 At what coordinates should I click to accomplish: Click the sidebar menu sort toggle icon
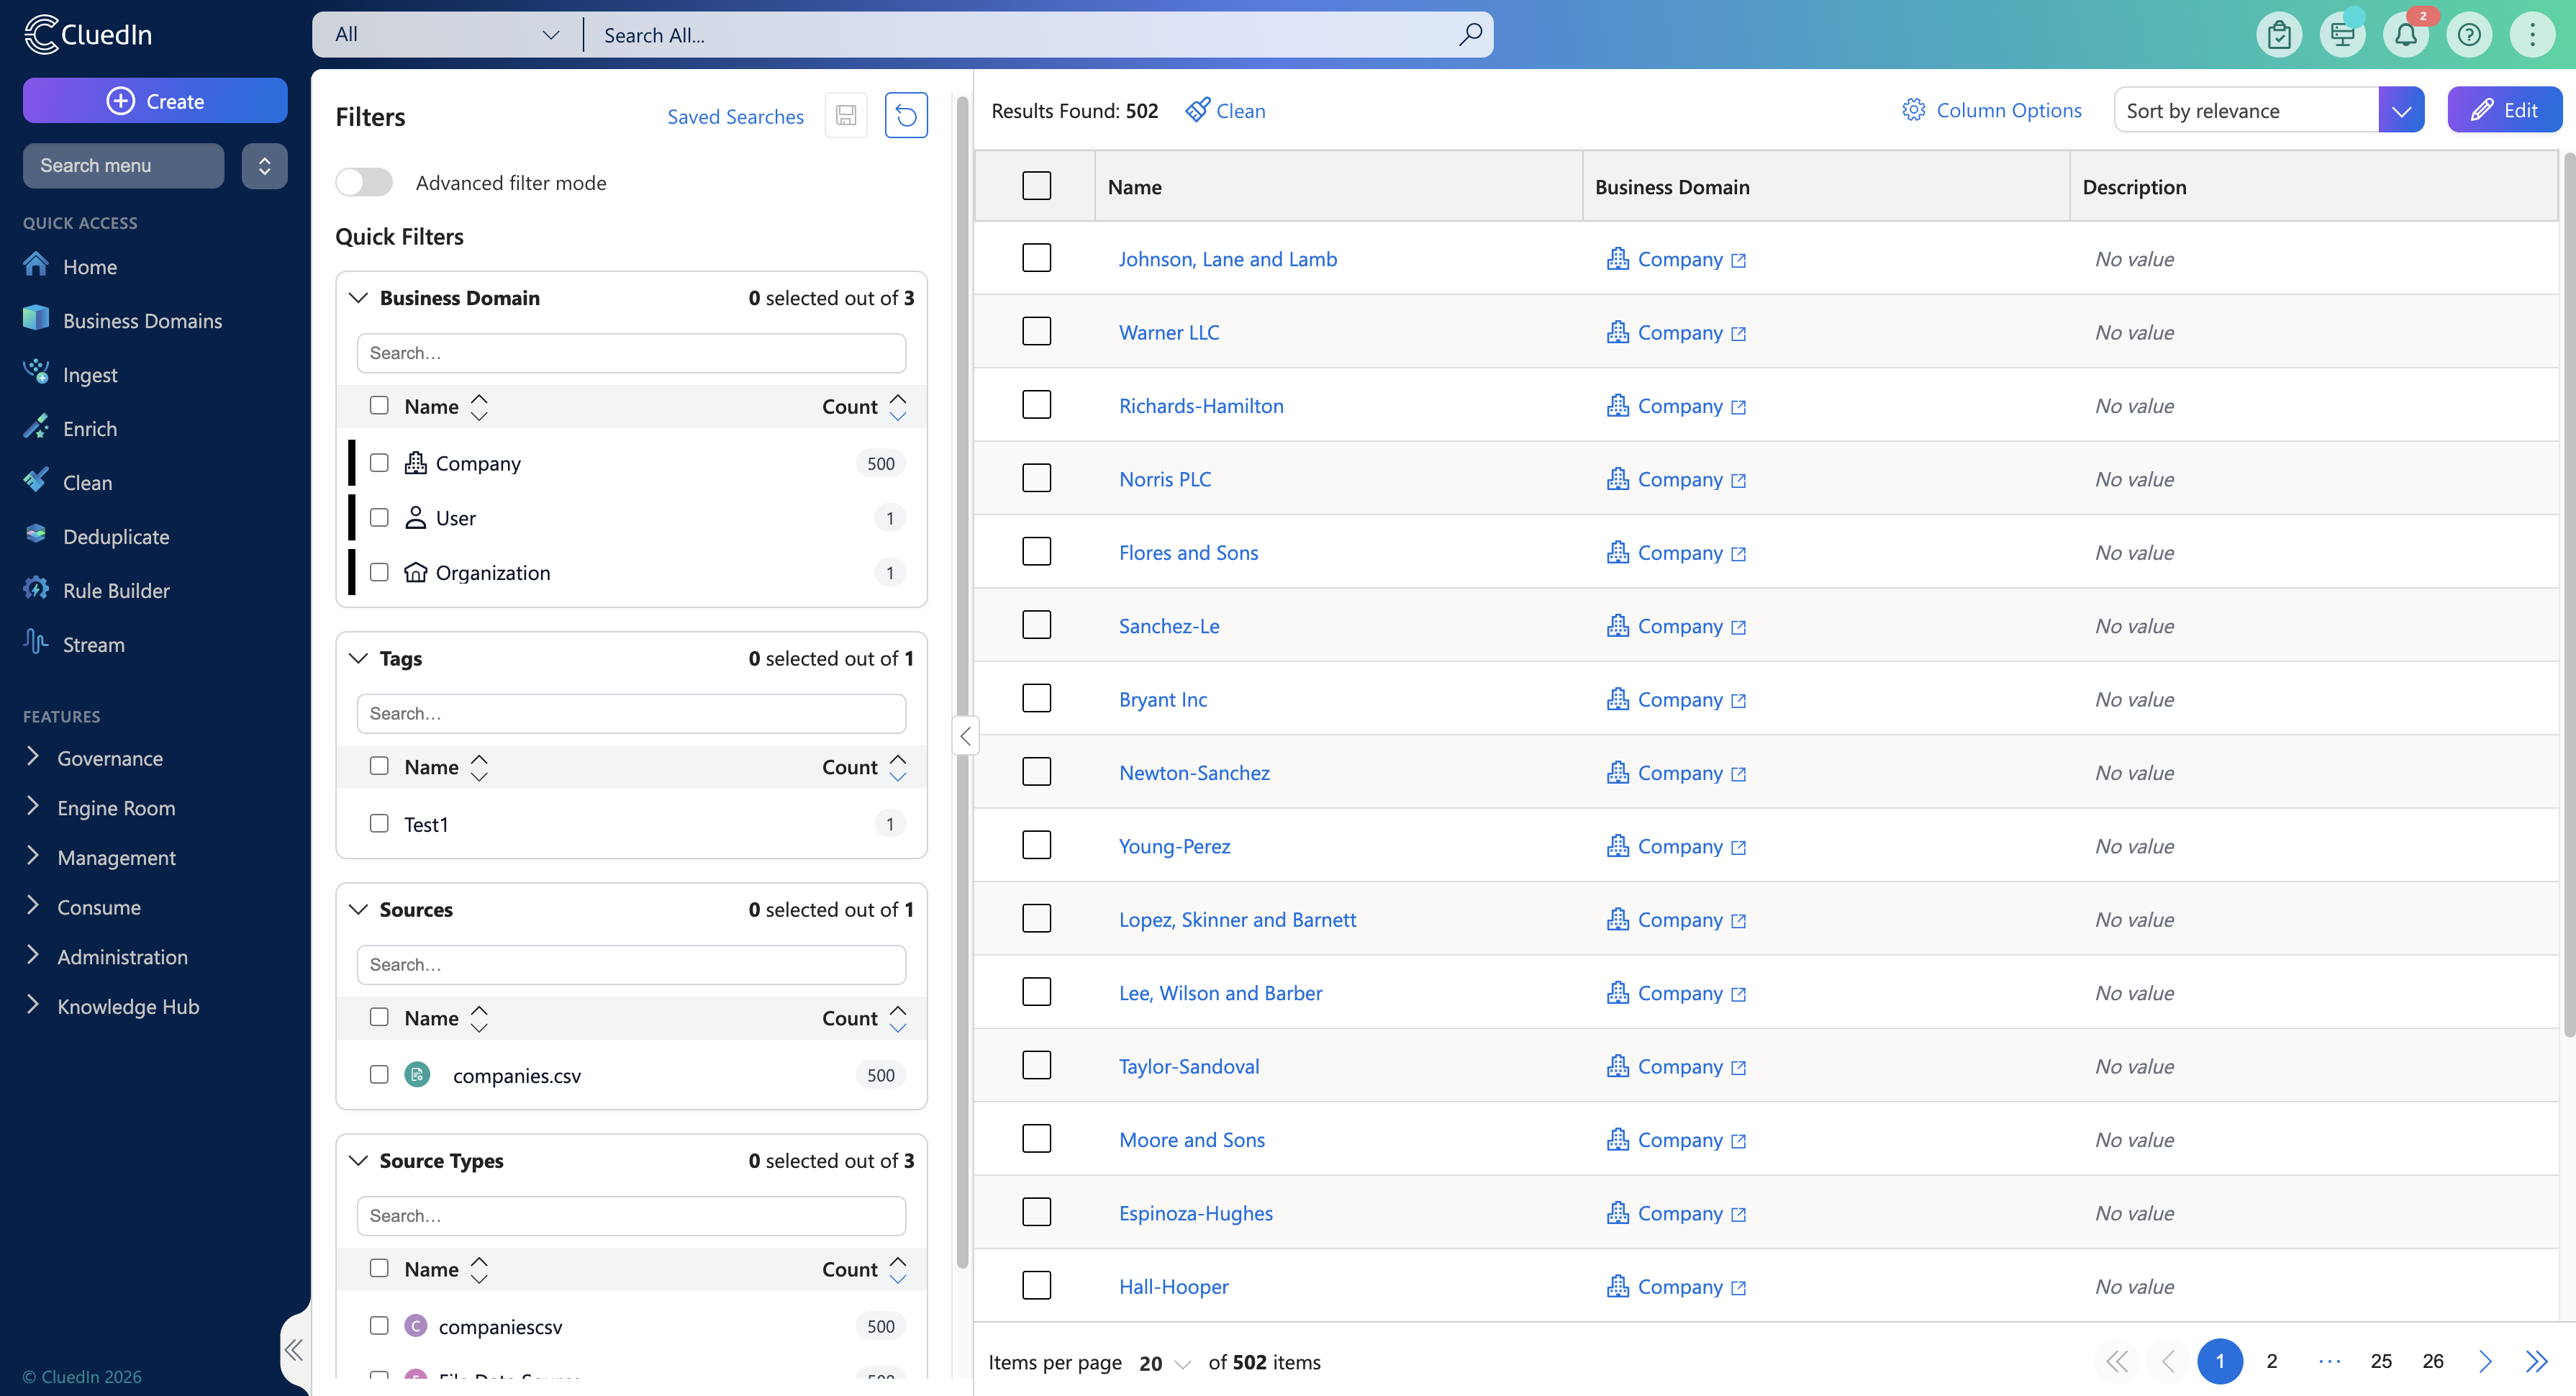tap(264, 166)
